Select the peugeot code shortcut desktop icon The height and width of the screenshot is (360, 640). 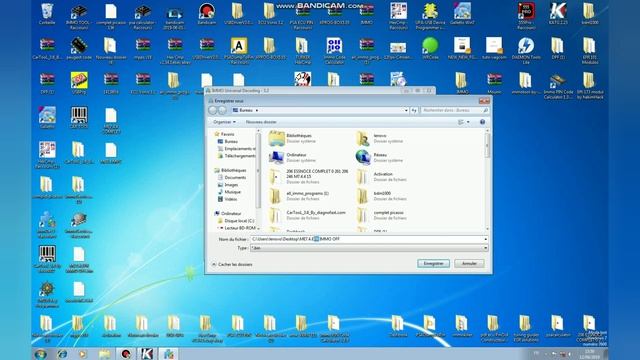coord(78,49)
